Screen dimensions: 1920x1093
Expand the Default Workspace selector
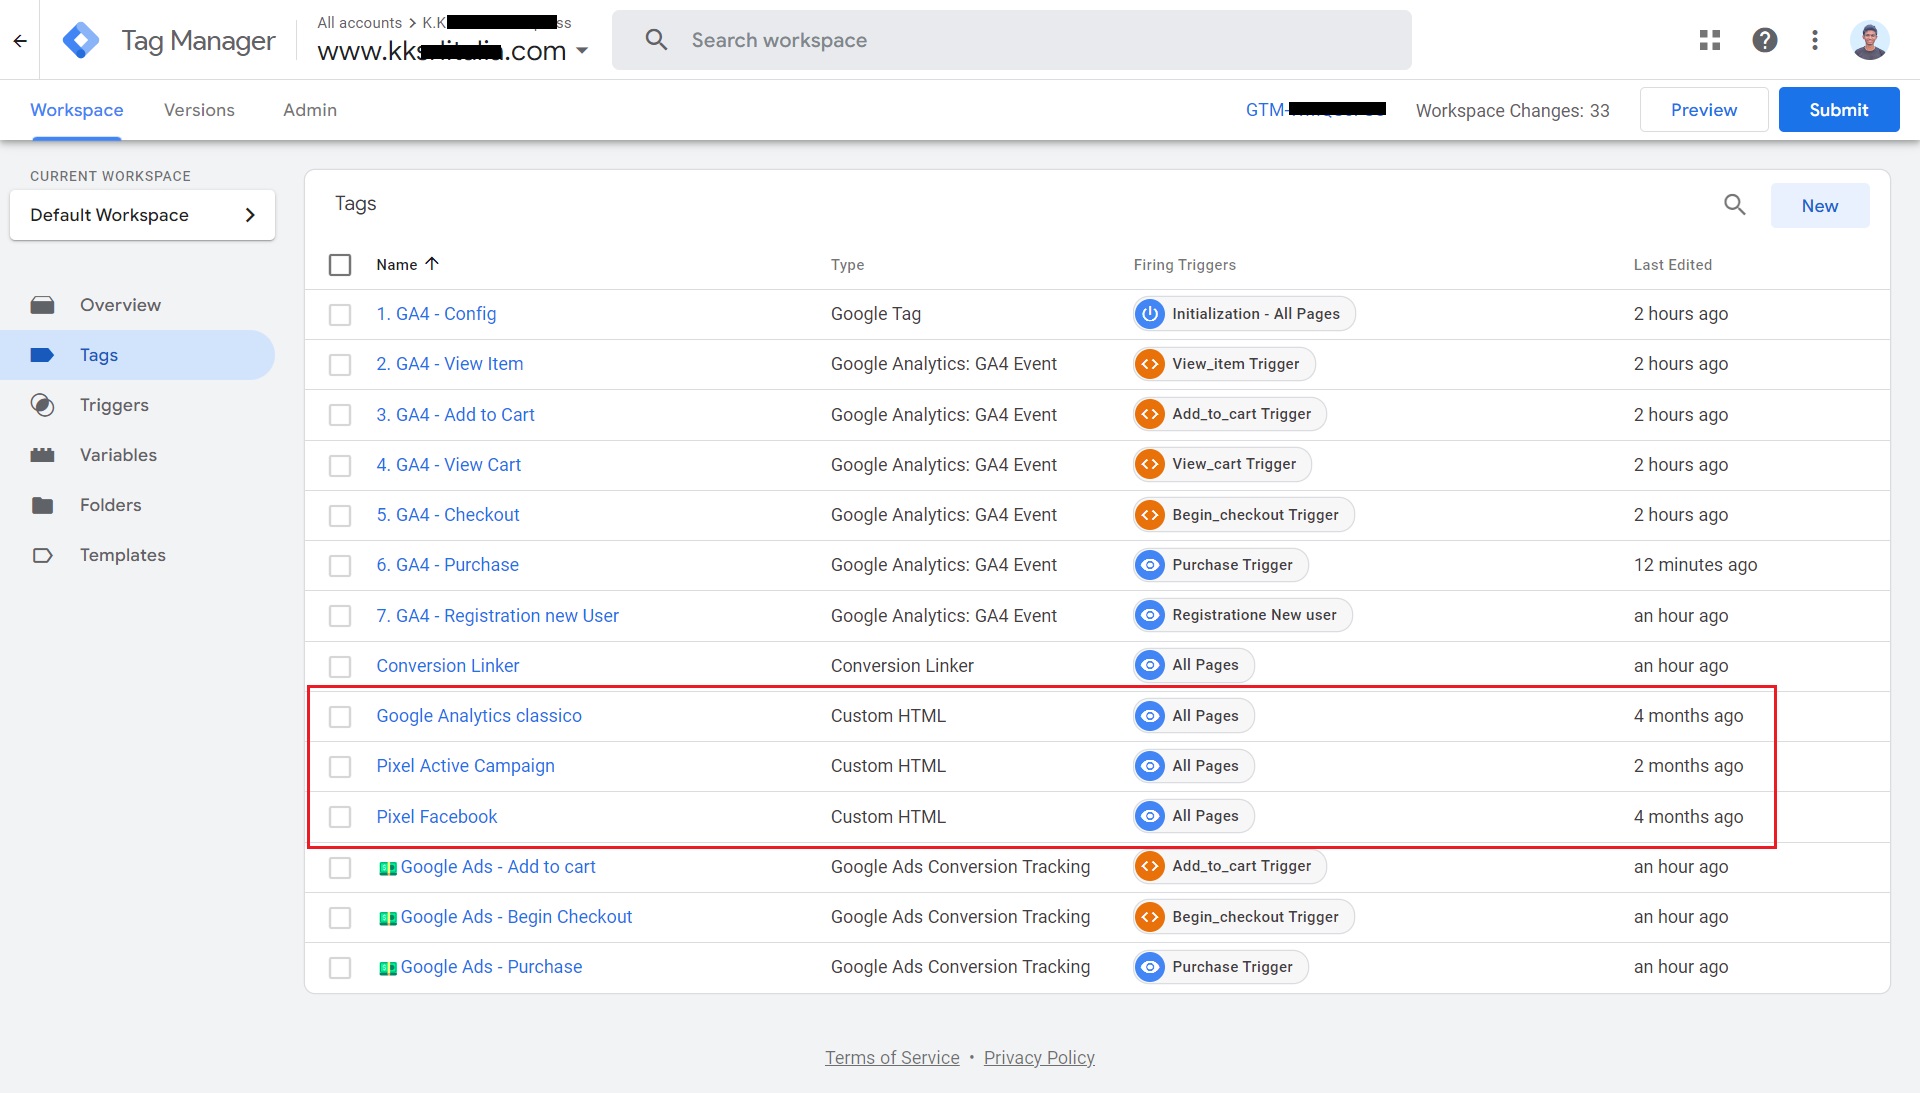(142, 215)
